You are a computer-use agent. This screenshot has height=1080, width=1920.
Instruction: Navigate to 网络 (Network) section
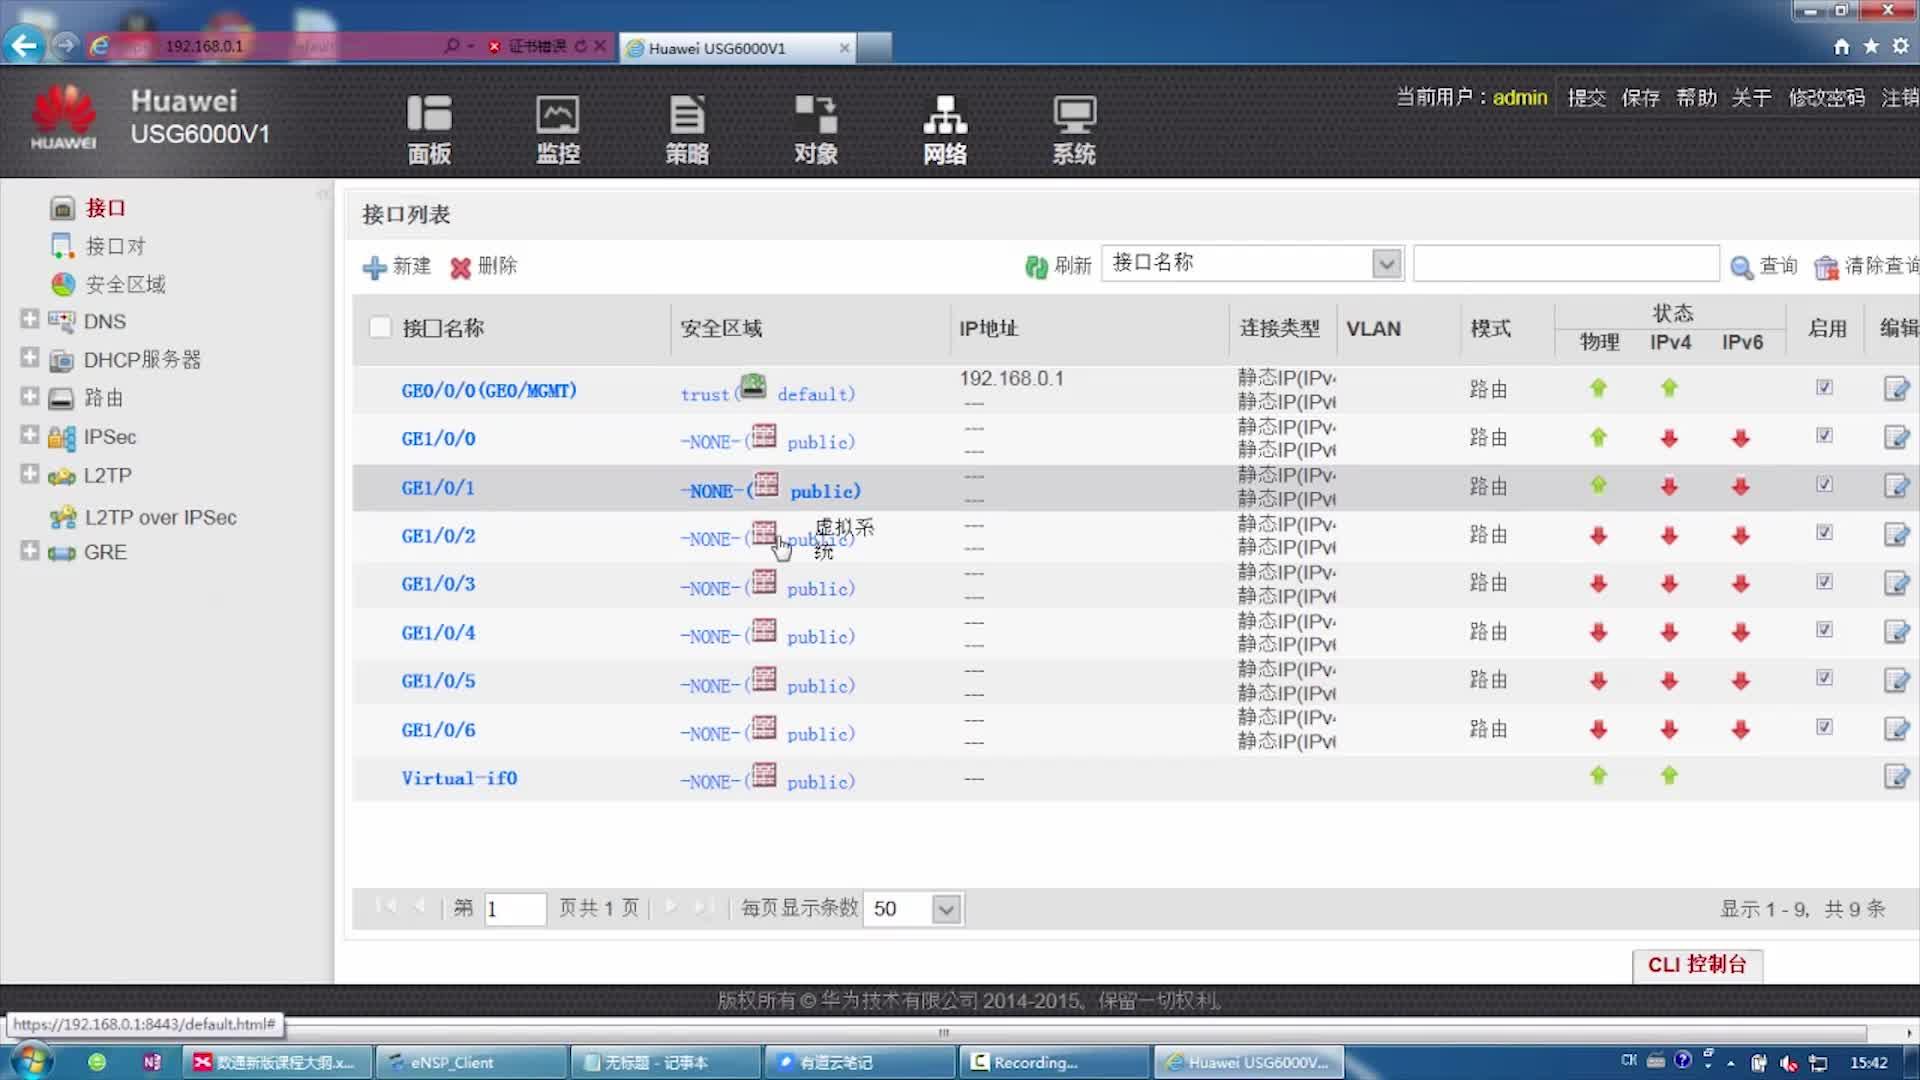click(x=945, y=127)
